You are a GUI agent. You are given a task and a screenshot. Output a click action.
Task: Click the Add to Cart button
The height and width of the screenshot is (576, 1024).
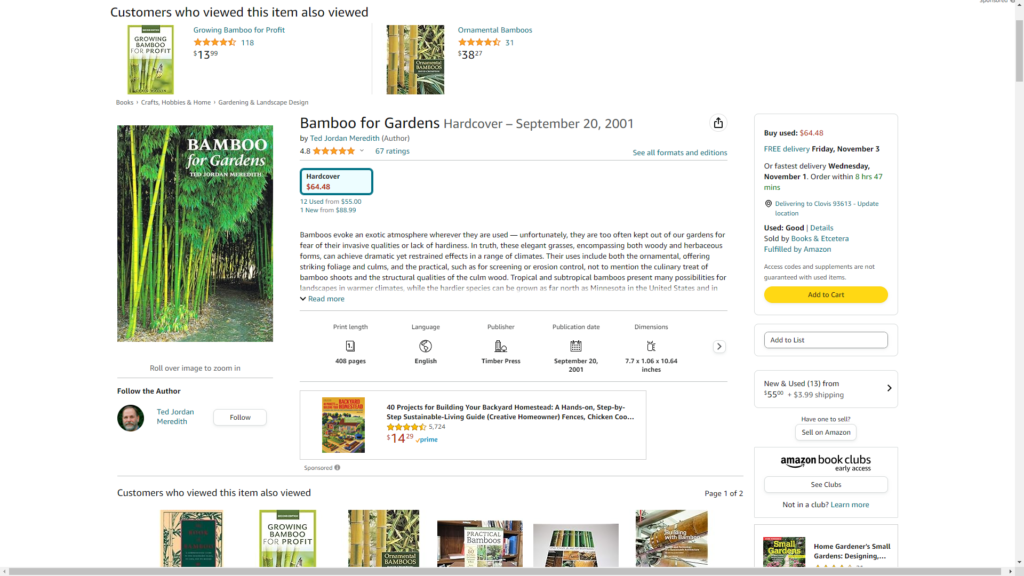click(825, 295)
